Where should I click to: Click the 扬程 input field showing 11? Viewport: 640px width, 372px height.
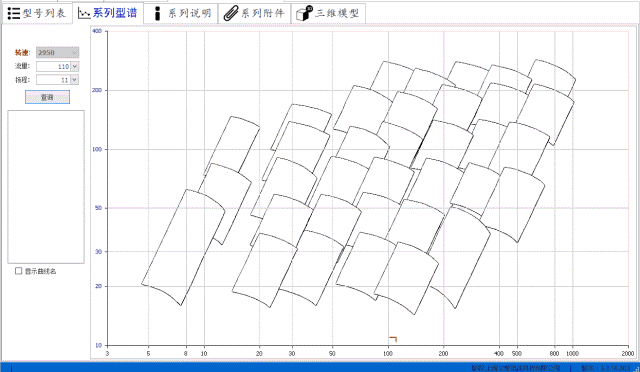pos(53,80)
